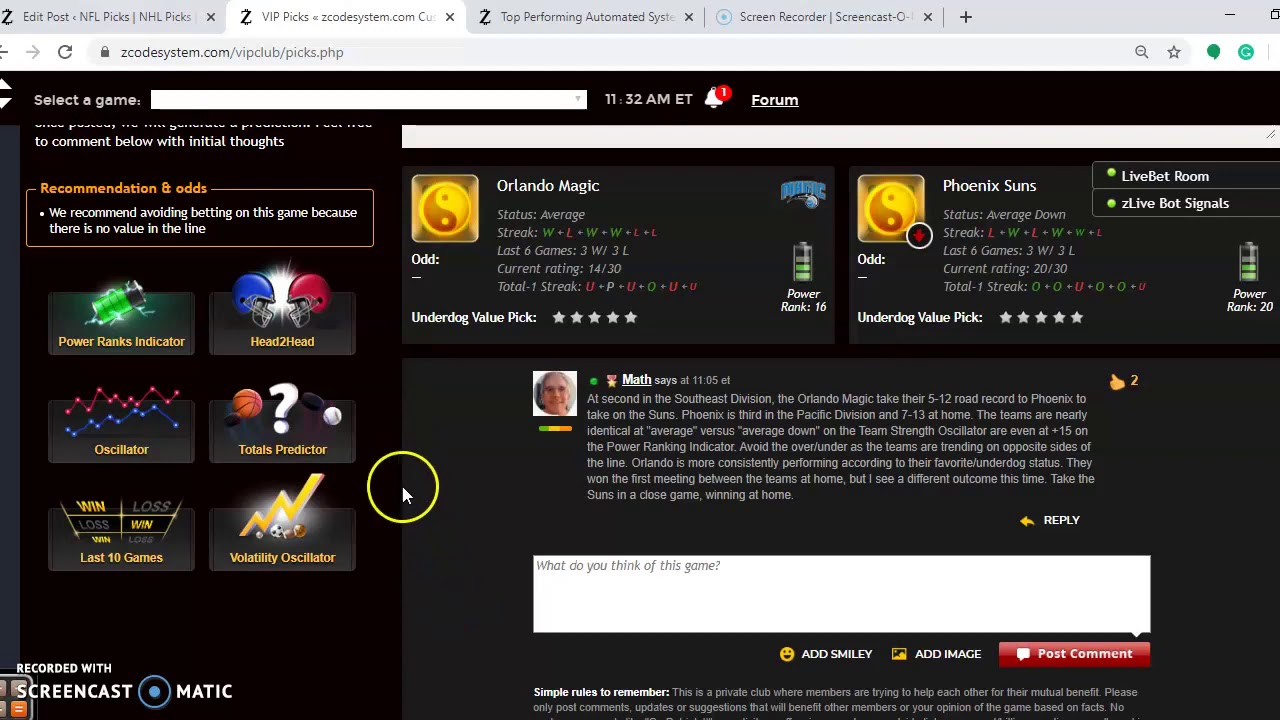Viewport: 1280px width, 720px height.
Task: Close the VIP Picks tab
Action: click(x=450, y=17)
